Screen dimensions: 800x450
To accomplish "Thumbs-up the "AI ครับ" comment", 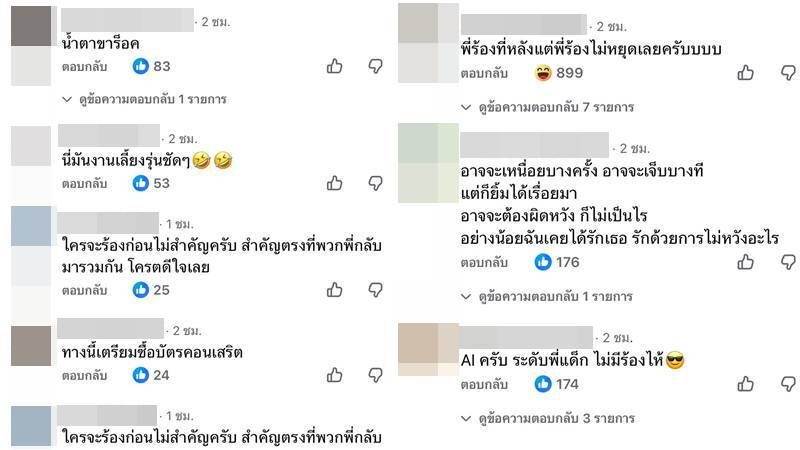I will [745, 384].
